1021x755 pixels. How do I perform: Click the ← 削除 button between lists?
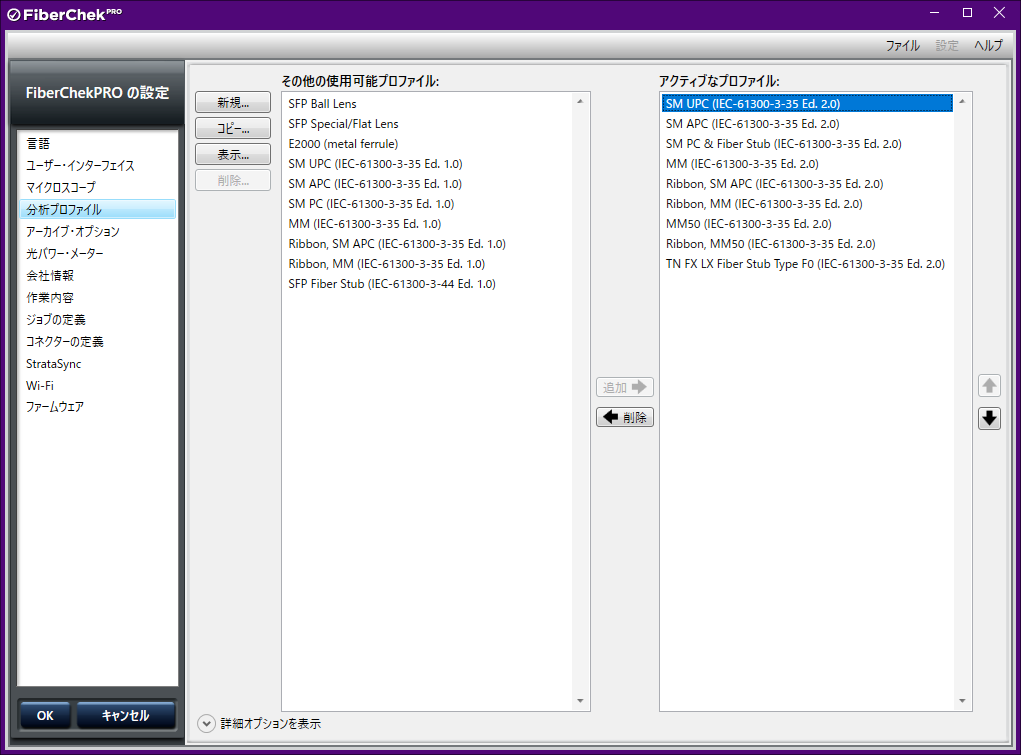(x=624, y=417)
